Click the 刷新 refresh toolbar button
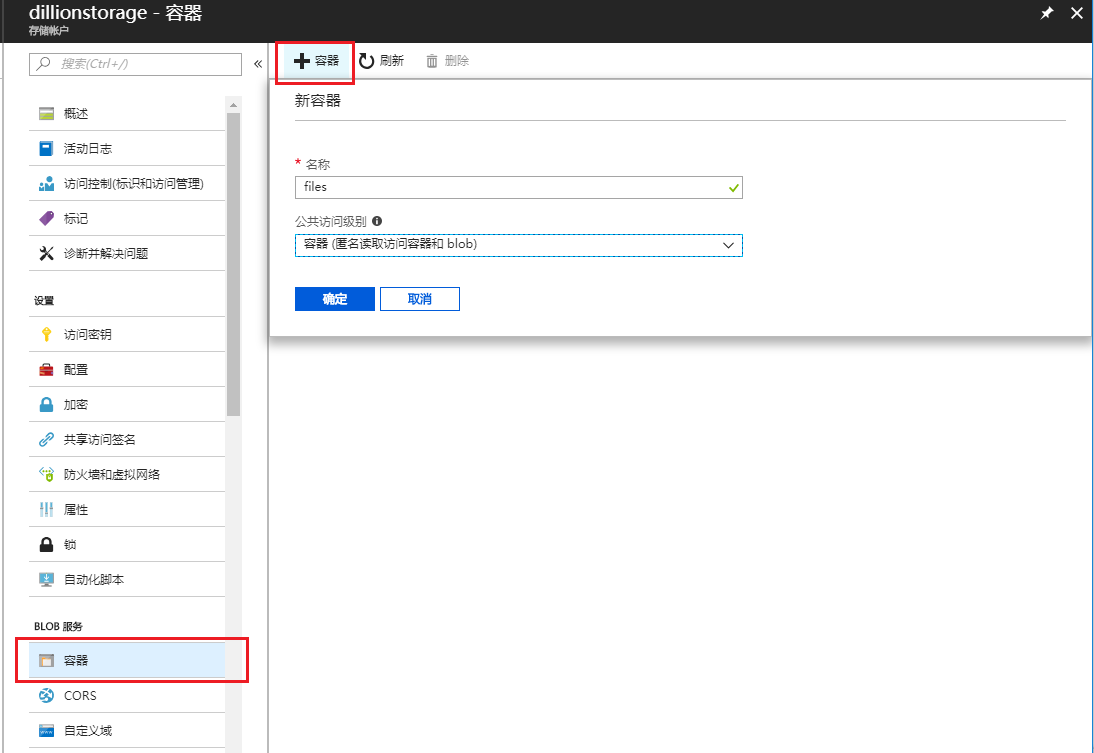The width and height of the screenshot is (1094, 753). click(x=381, y=61)
